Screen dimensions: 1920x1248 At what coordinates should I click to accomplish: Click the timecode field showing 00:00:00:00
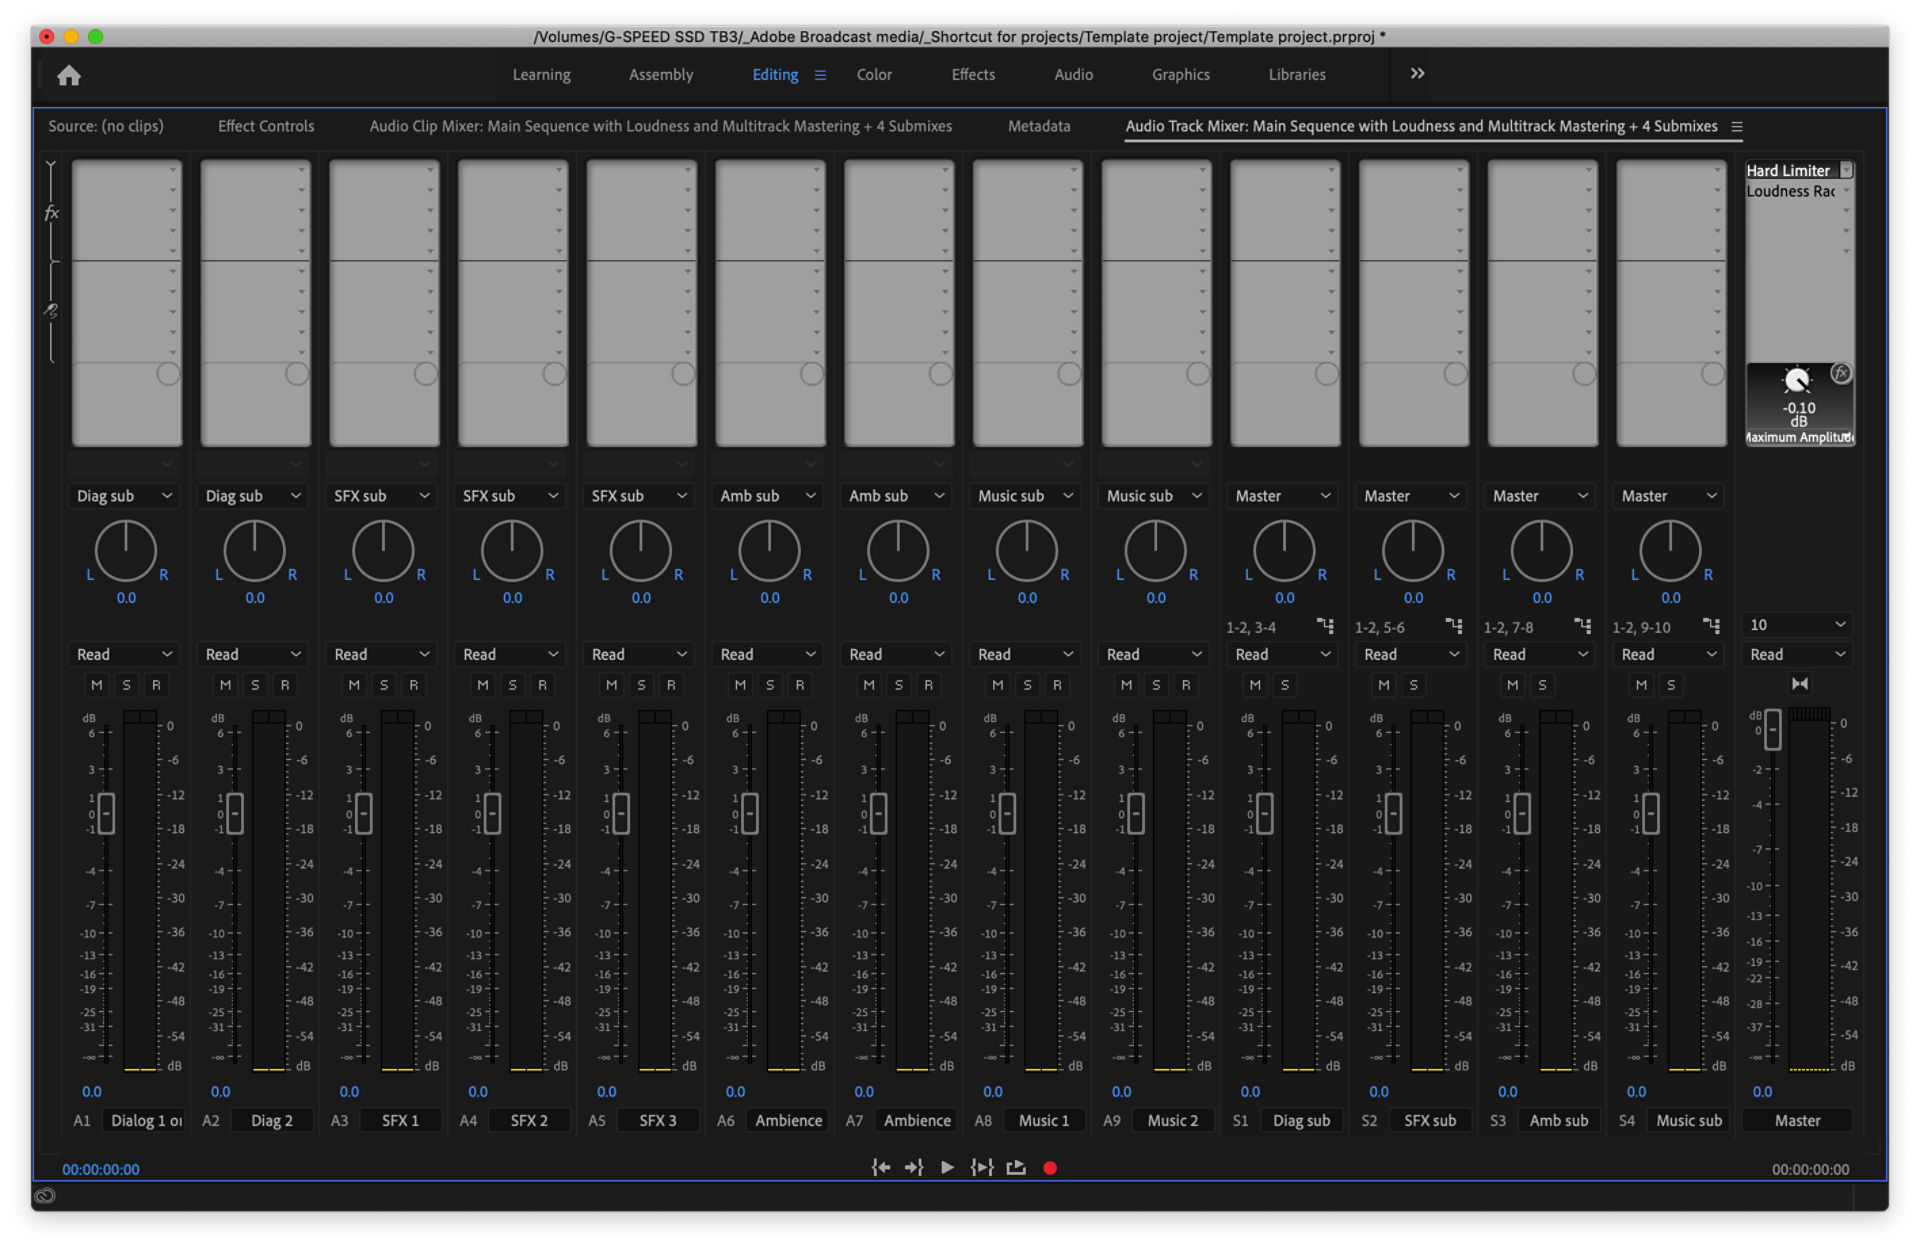100,1169
